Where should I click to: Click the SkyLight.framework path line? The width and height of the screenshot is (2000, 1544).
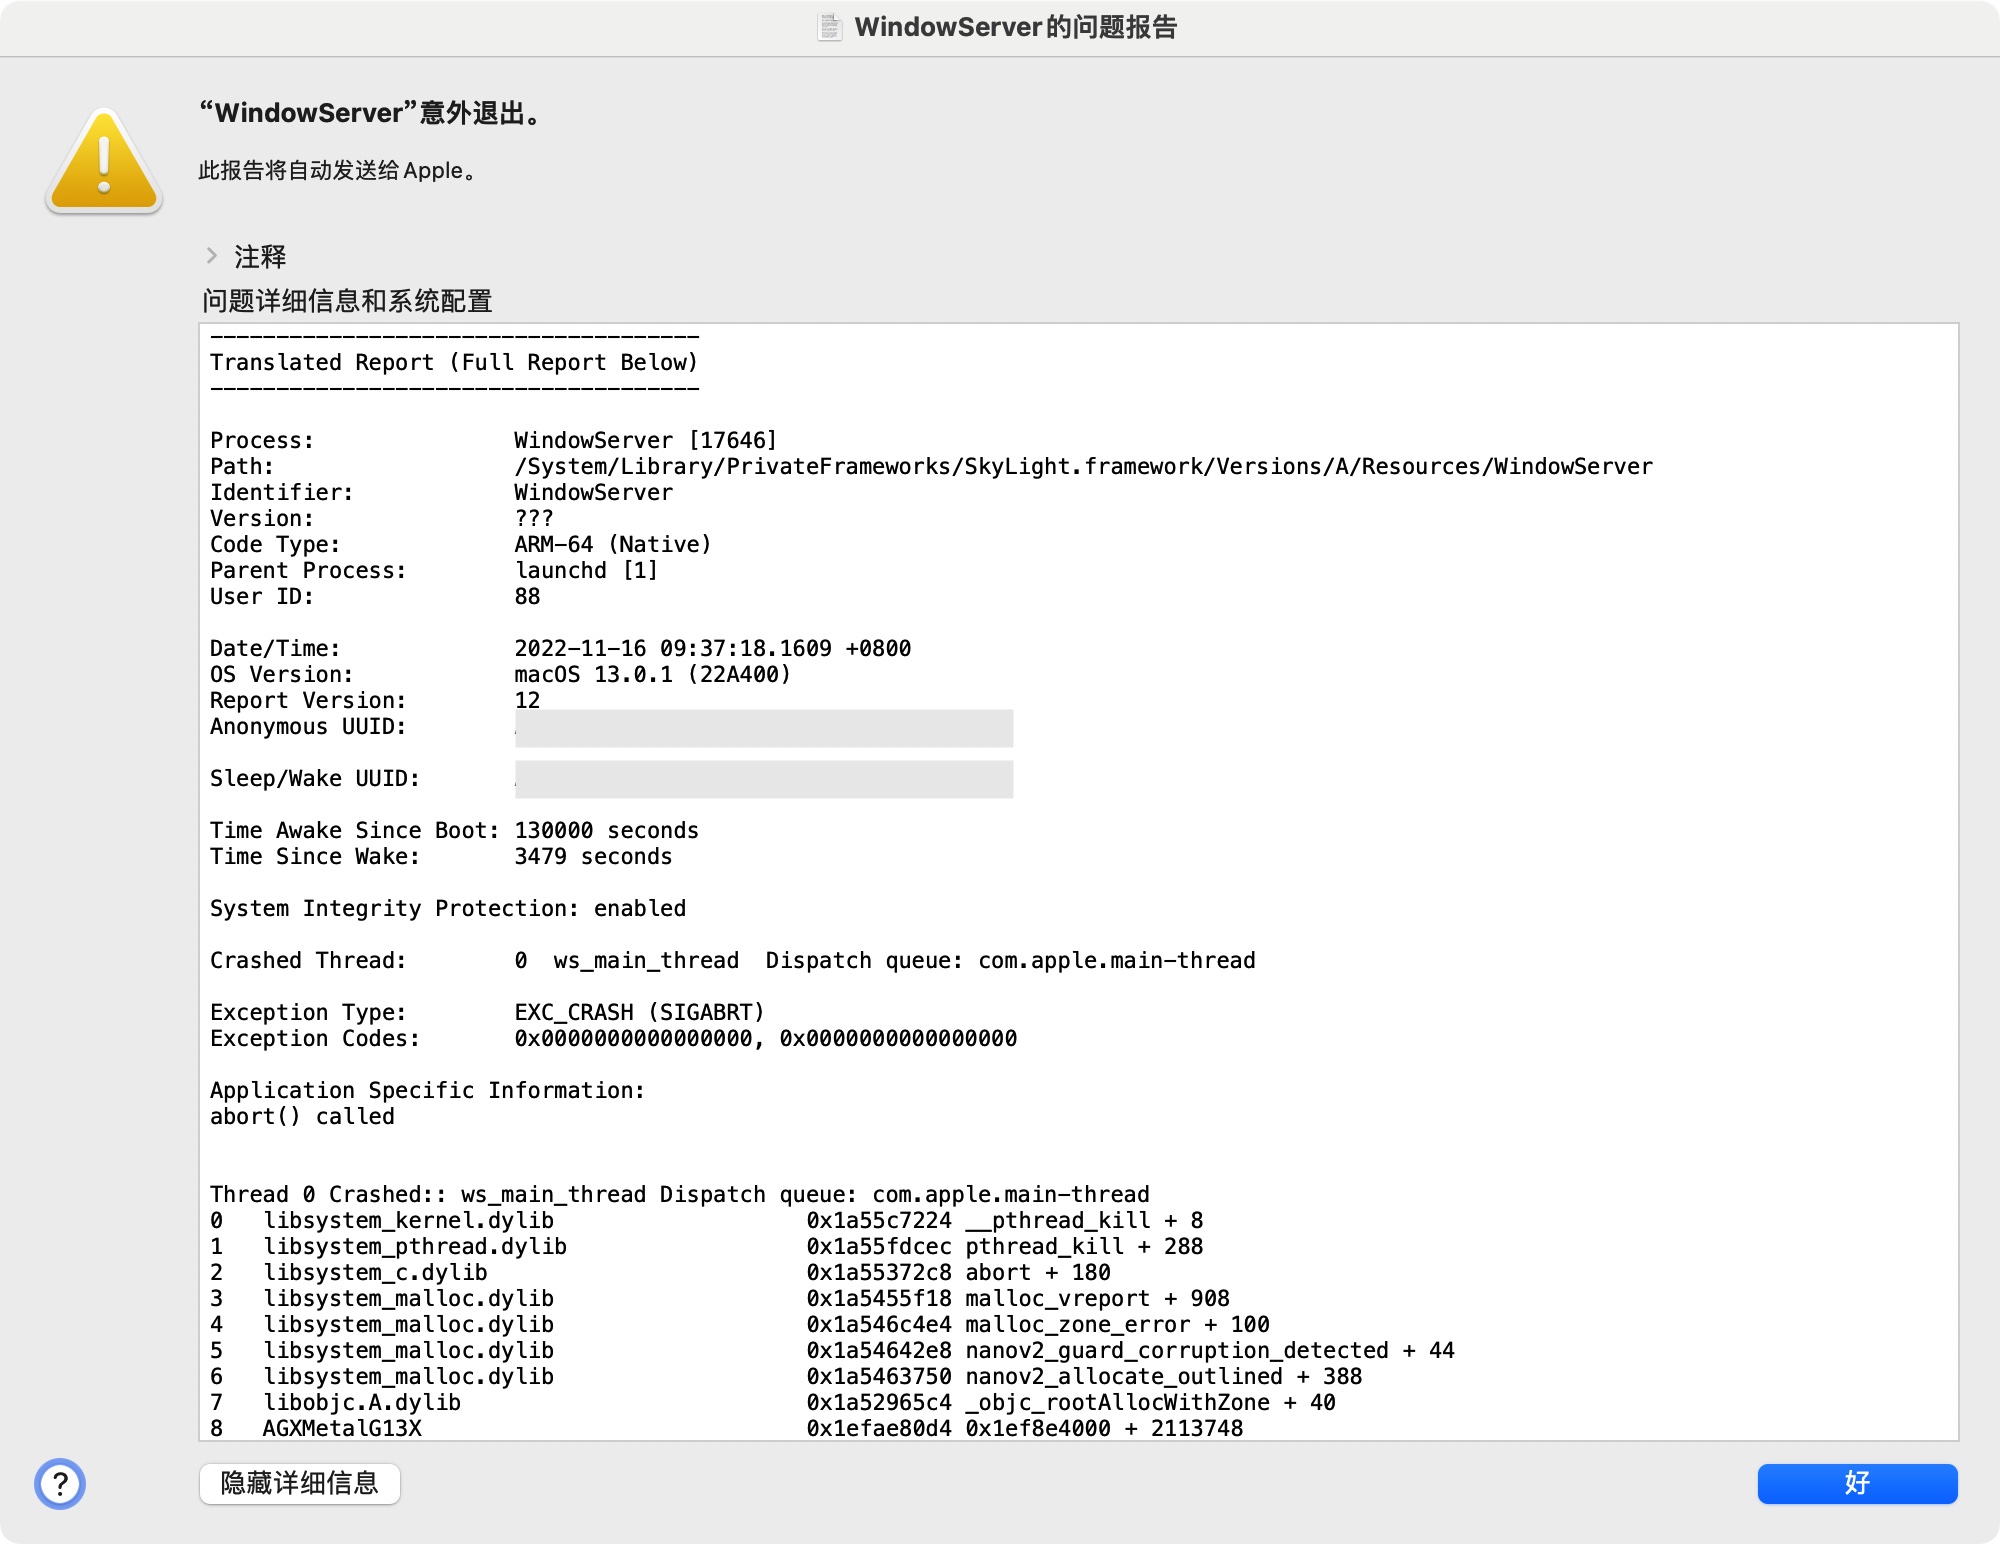tap(1082, 466)
